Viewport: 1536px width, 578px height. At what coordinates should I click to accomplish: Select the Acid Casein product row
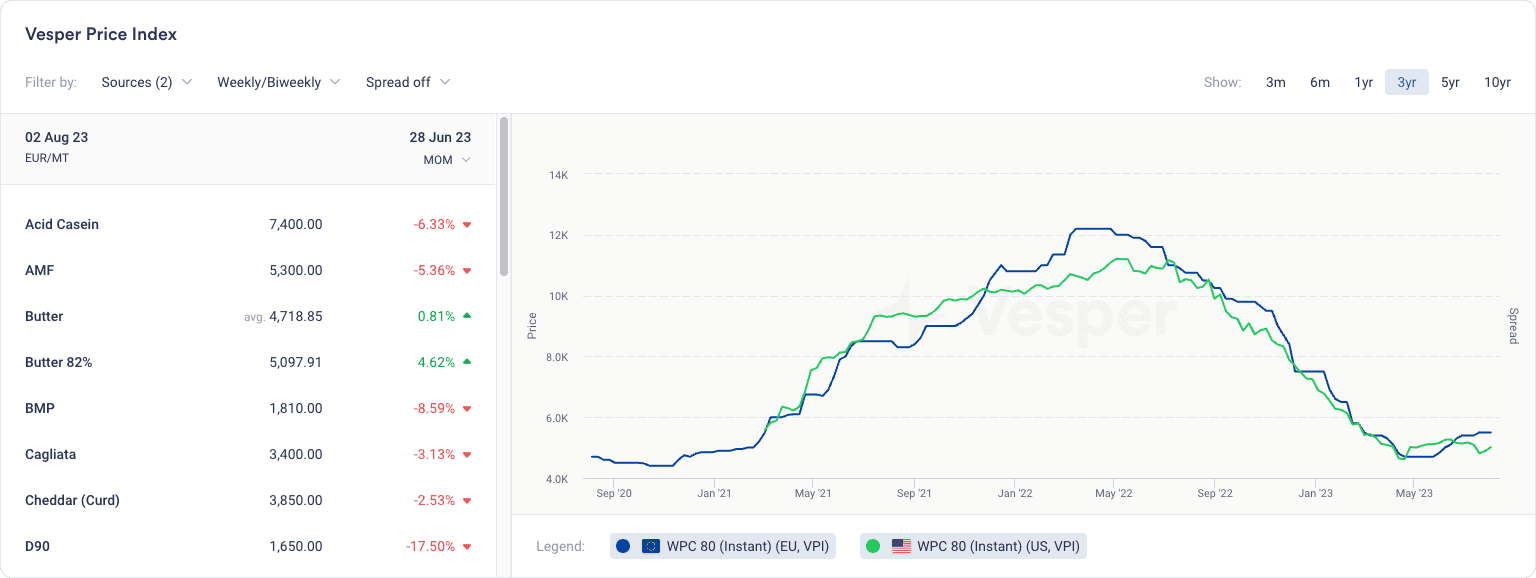[x=248, y=224]
